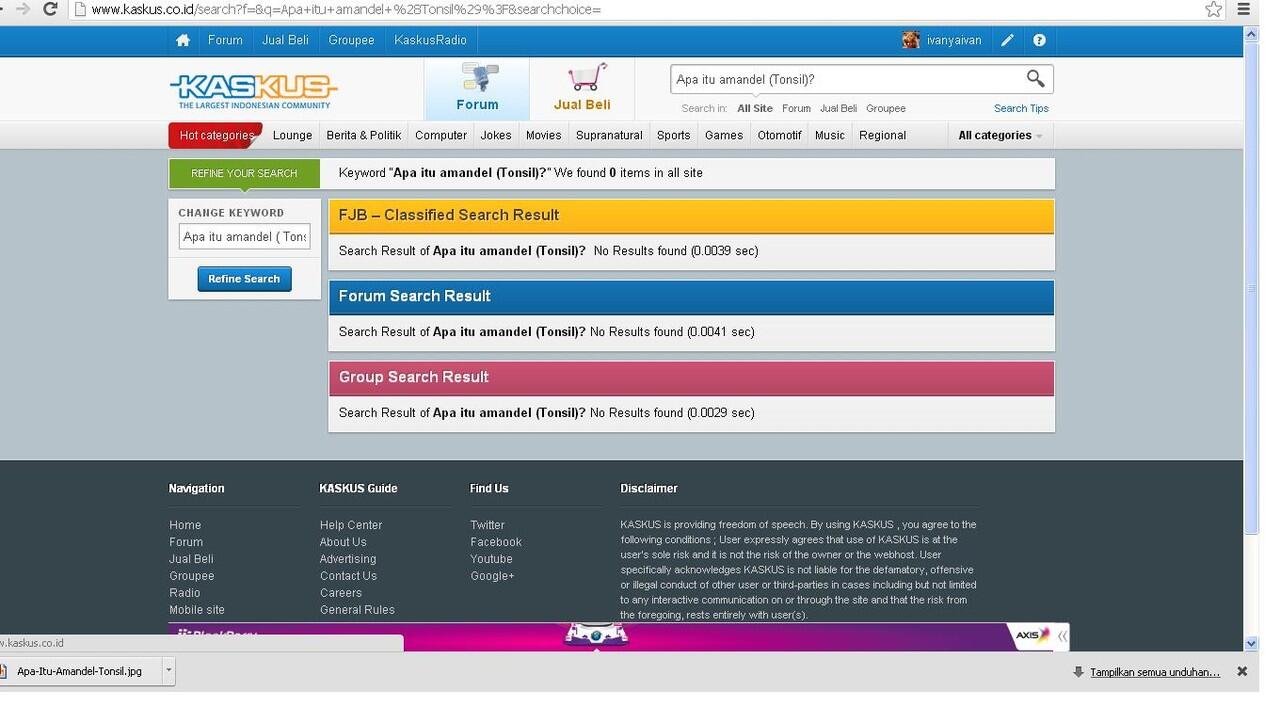Click Tampilkan semua unduhan link
1280x723 pixels.
pyautogui.click(x=1155, y=672)
